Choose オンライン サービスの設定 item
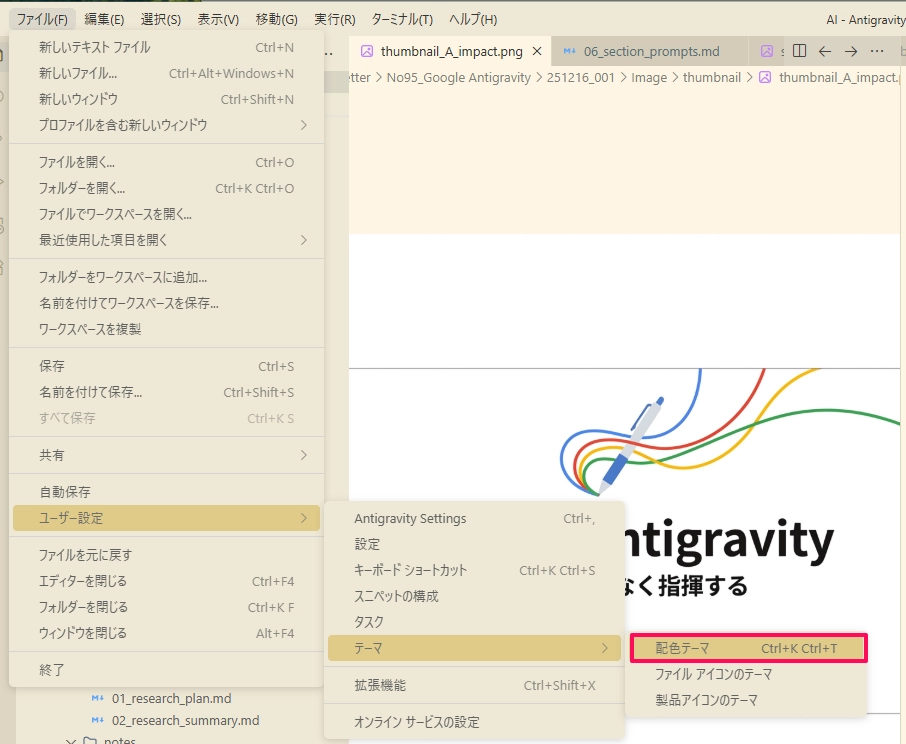This screenshot has width=906, height=744. point(474,722)
